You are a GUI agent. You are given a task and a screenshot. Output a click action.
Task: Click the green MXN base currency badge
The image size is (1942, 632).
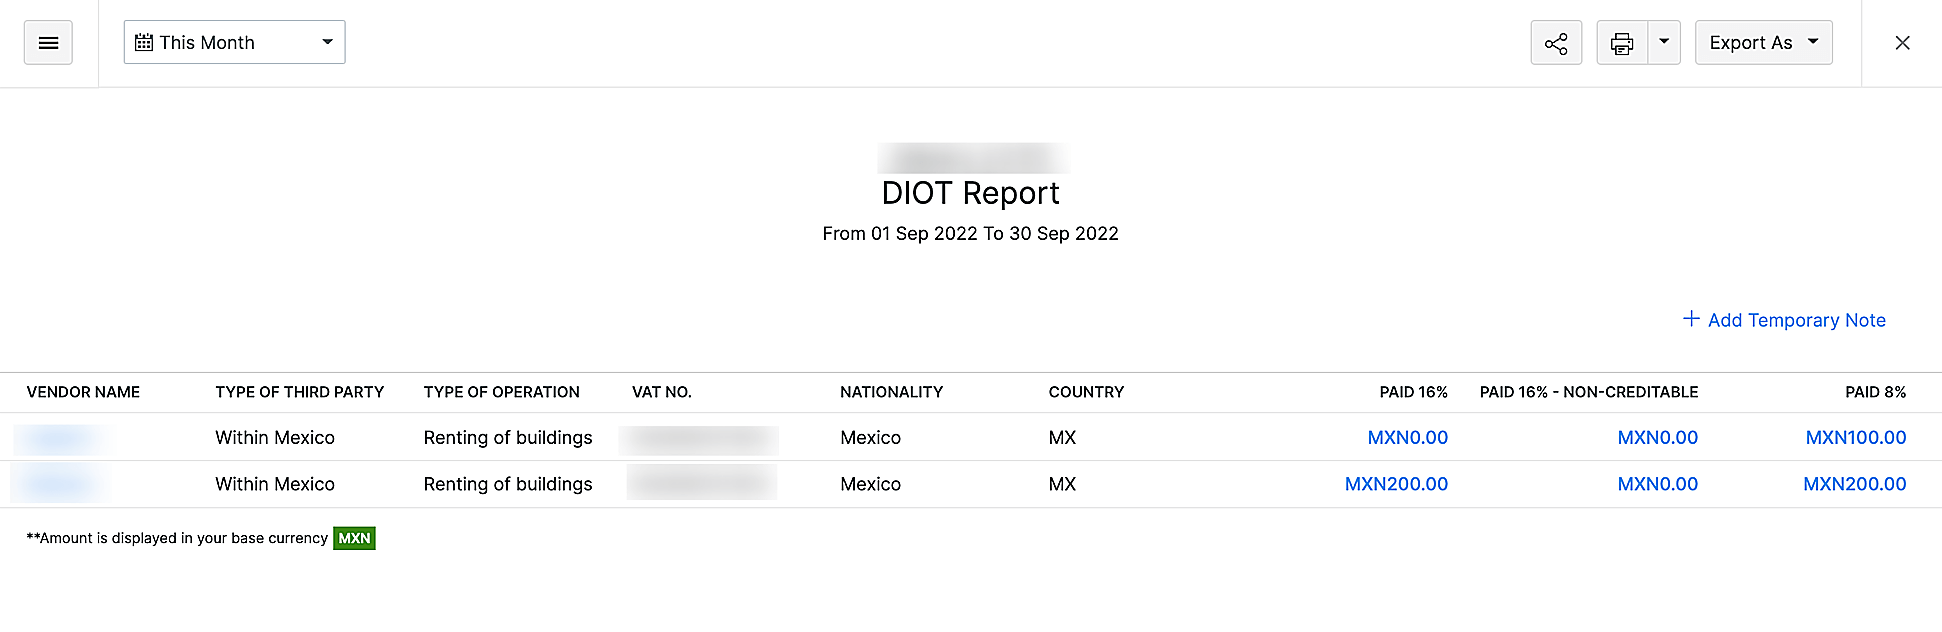[353, 538]
